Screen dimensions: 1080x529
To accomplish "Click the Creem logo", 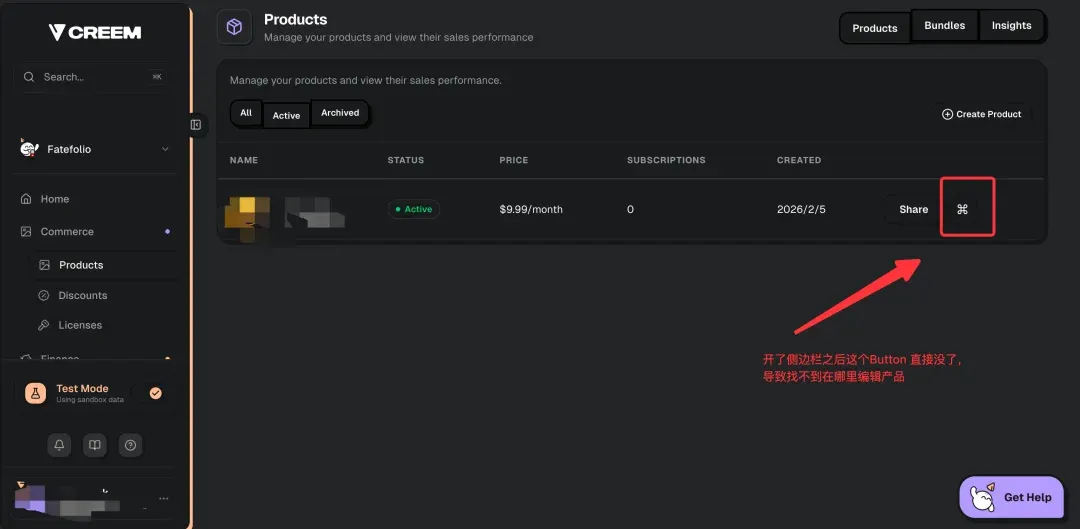I will tap(95, 32).
